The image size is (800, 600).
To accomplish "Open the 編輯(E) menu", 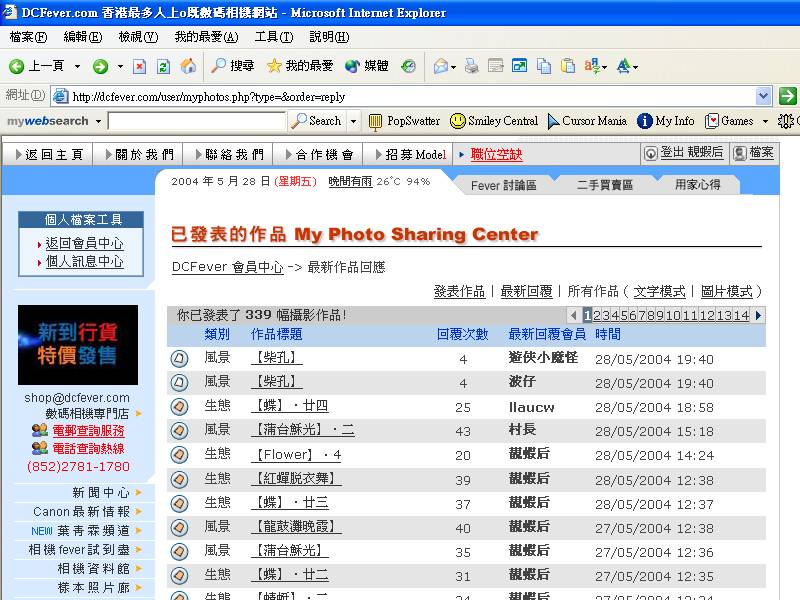I will 83,37.
